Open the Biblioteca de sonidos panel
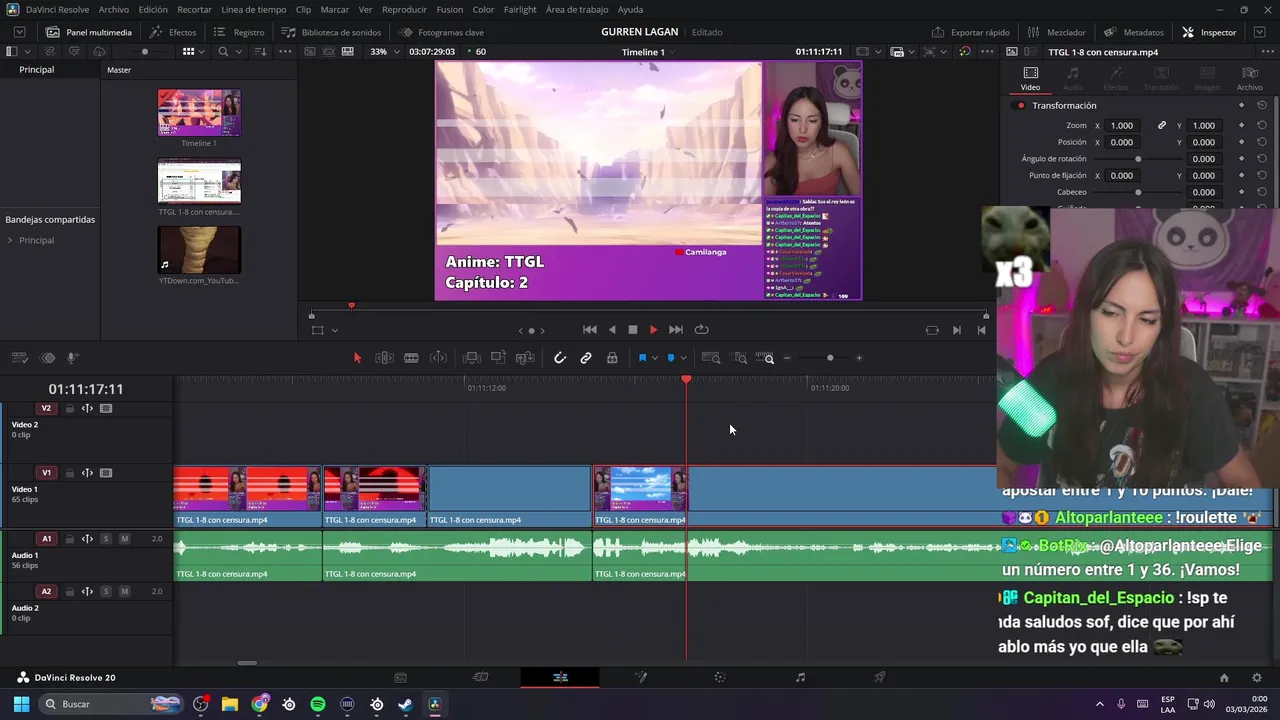 click(331, 32)
